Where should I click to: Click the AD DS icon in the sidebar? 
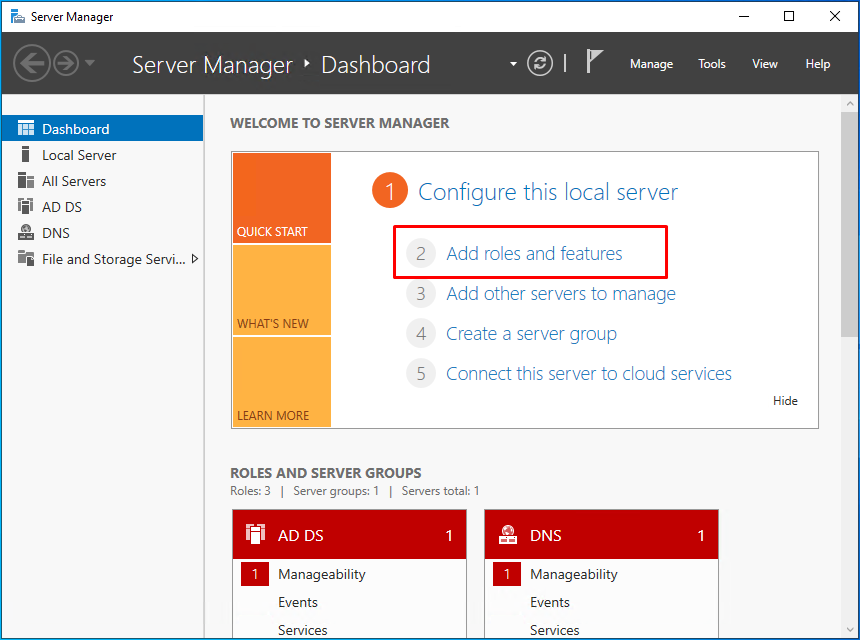25,206
